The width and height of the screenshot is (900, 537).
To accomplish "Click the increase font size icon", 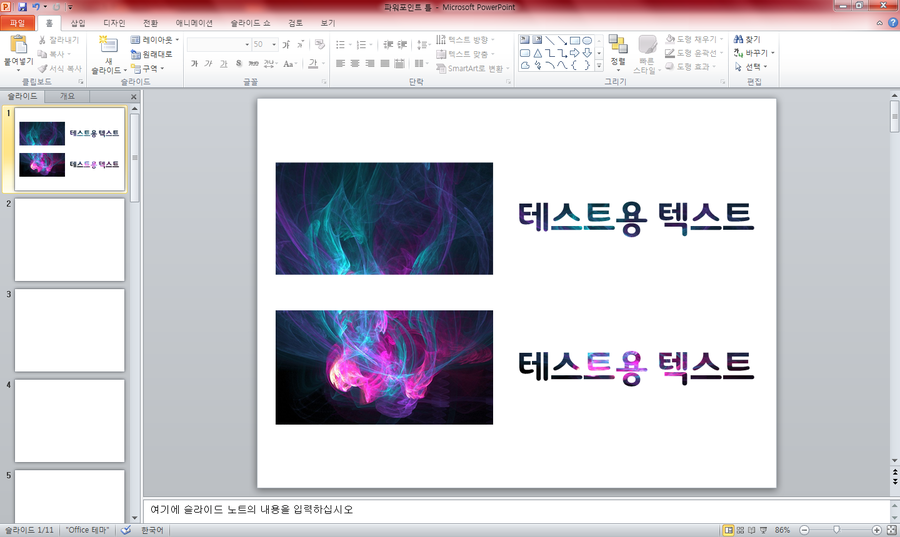I will coord(285,44).
